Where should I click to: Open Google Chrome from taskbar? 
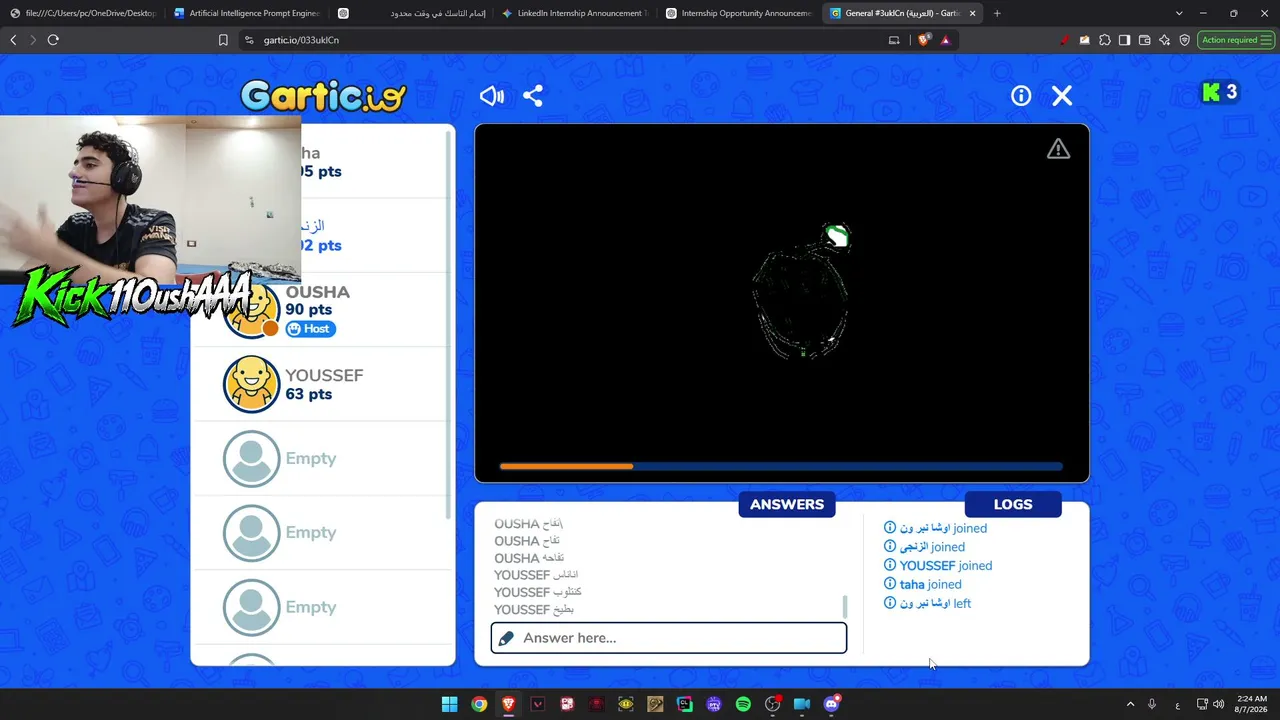(x=479, y=704)
